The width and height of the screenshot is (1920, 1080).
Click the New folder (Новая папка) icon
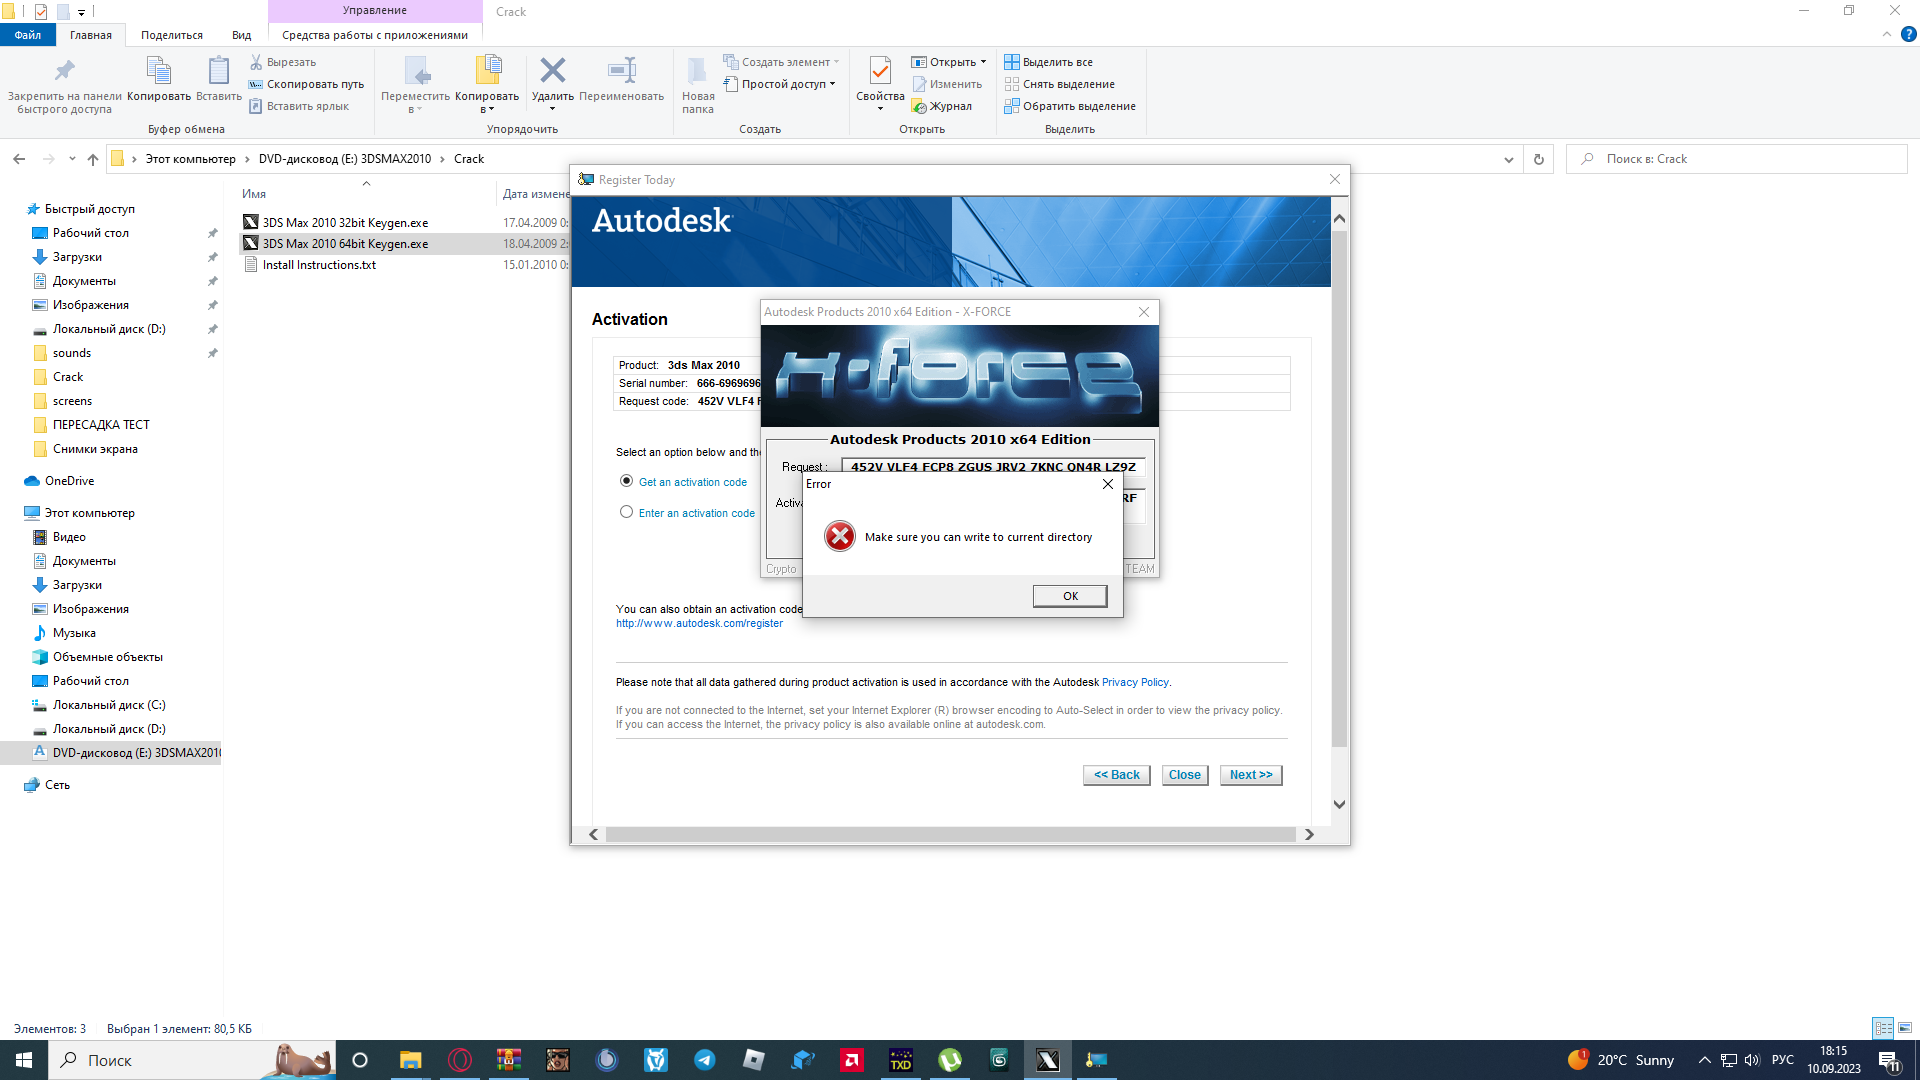point(697,72)
